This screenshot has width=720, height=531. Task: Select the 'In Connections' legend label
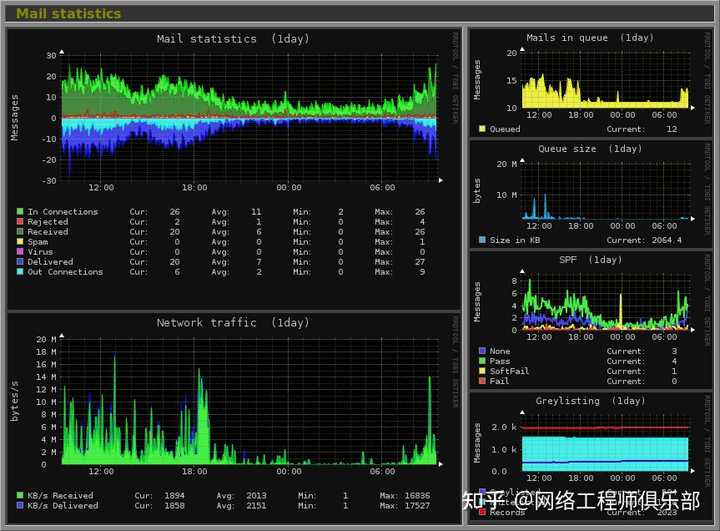point(63,212)
